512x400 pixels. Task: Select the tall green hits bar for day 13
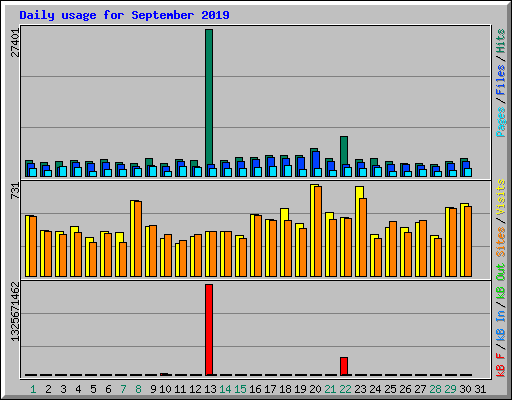(x=209, y=103)
